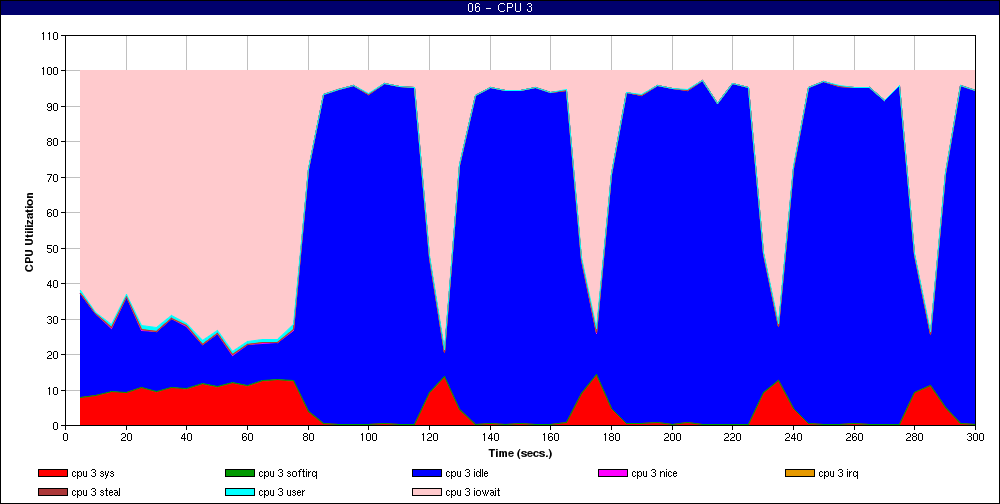Viewport: 1000px width, 504px height.
Task: Click the magenta cpu 3 nice legend swatch
Action: (x=612, y=473)
